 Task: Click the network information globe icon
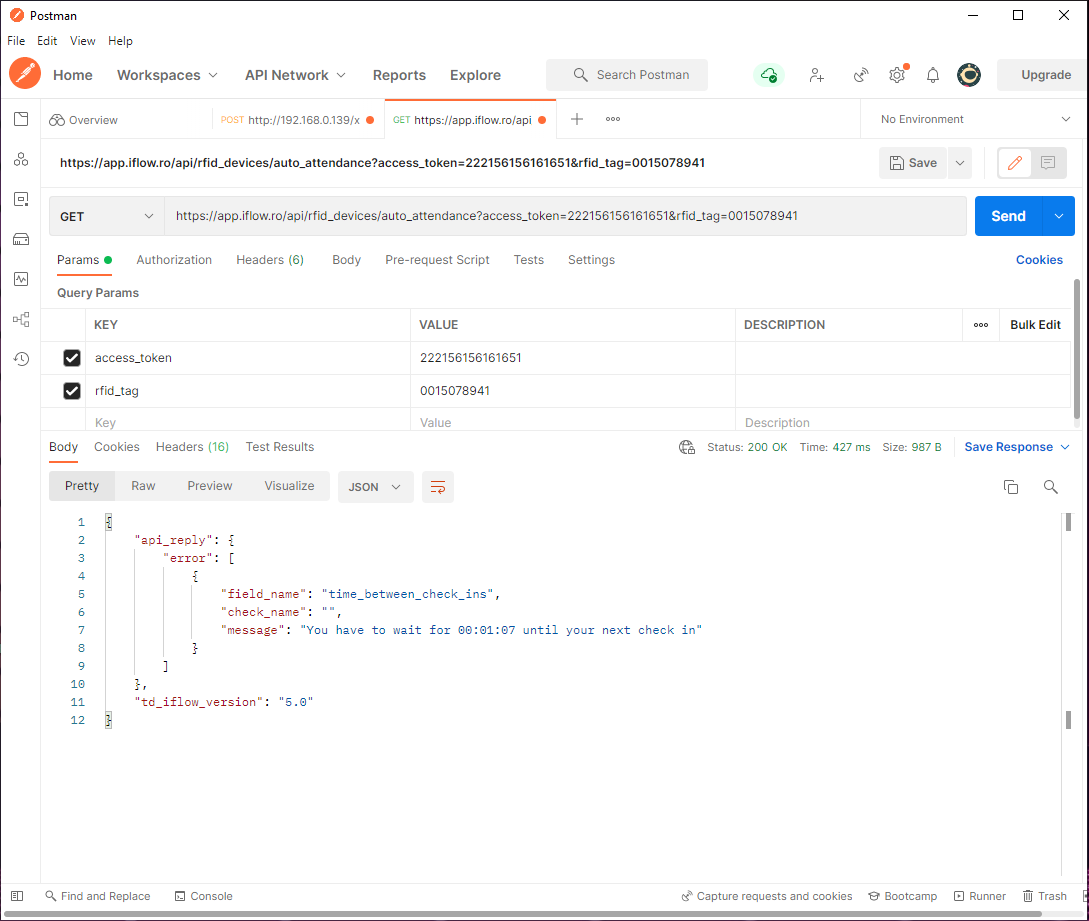(x=687, y=447)
